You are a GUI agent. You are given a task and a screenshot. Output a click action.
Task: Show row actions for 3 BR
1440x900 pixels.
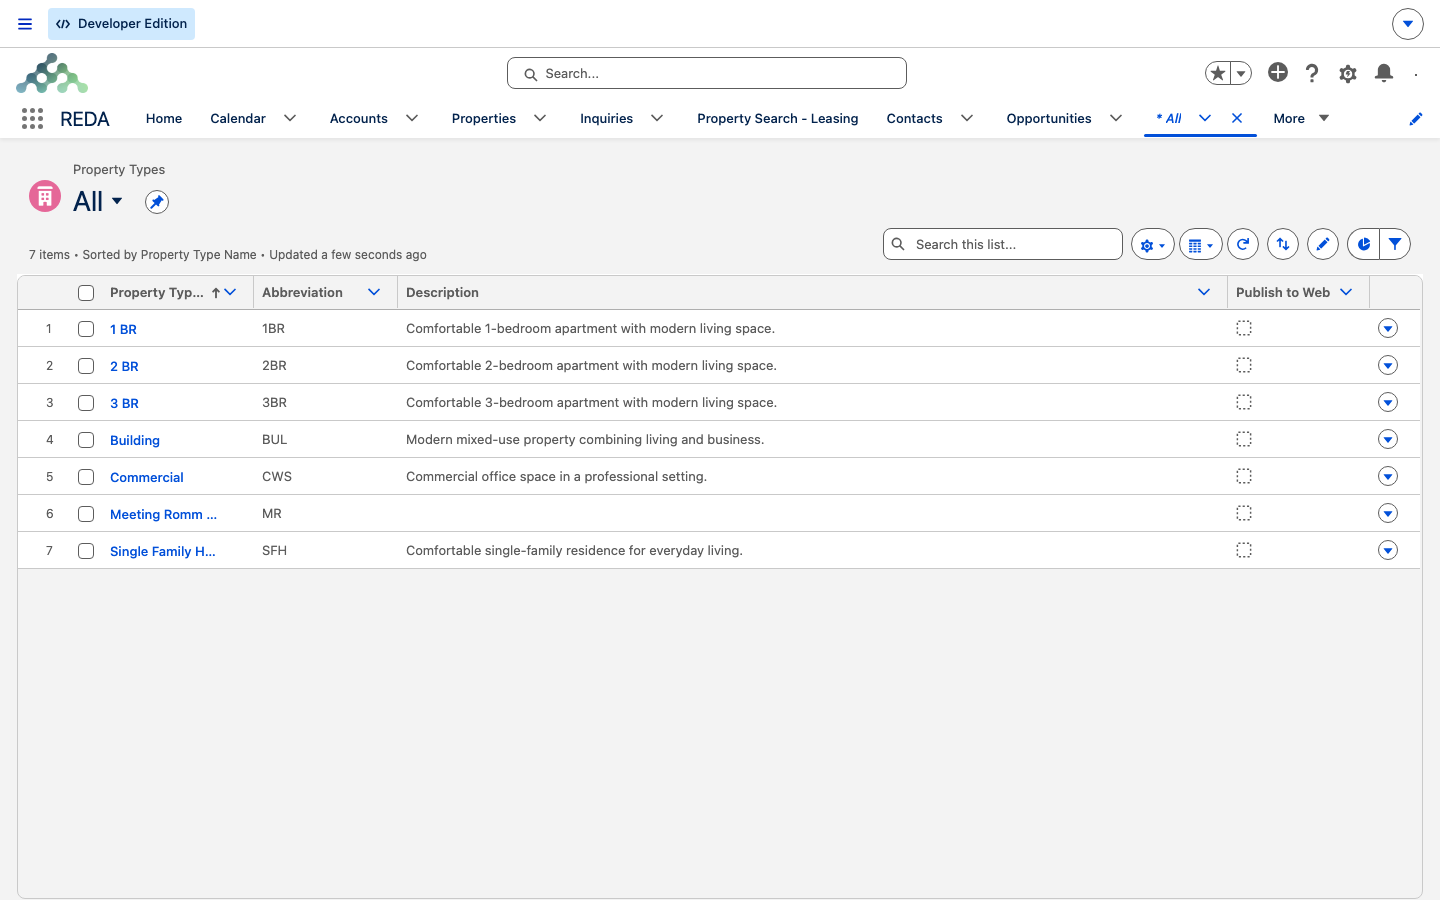point(1388,402)
